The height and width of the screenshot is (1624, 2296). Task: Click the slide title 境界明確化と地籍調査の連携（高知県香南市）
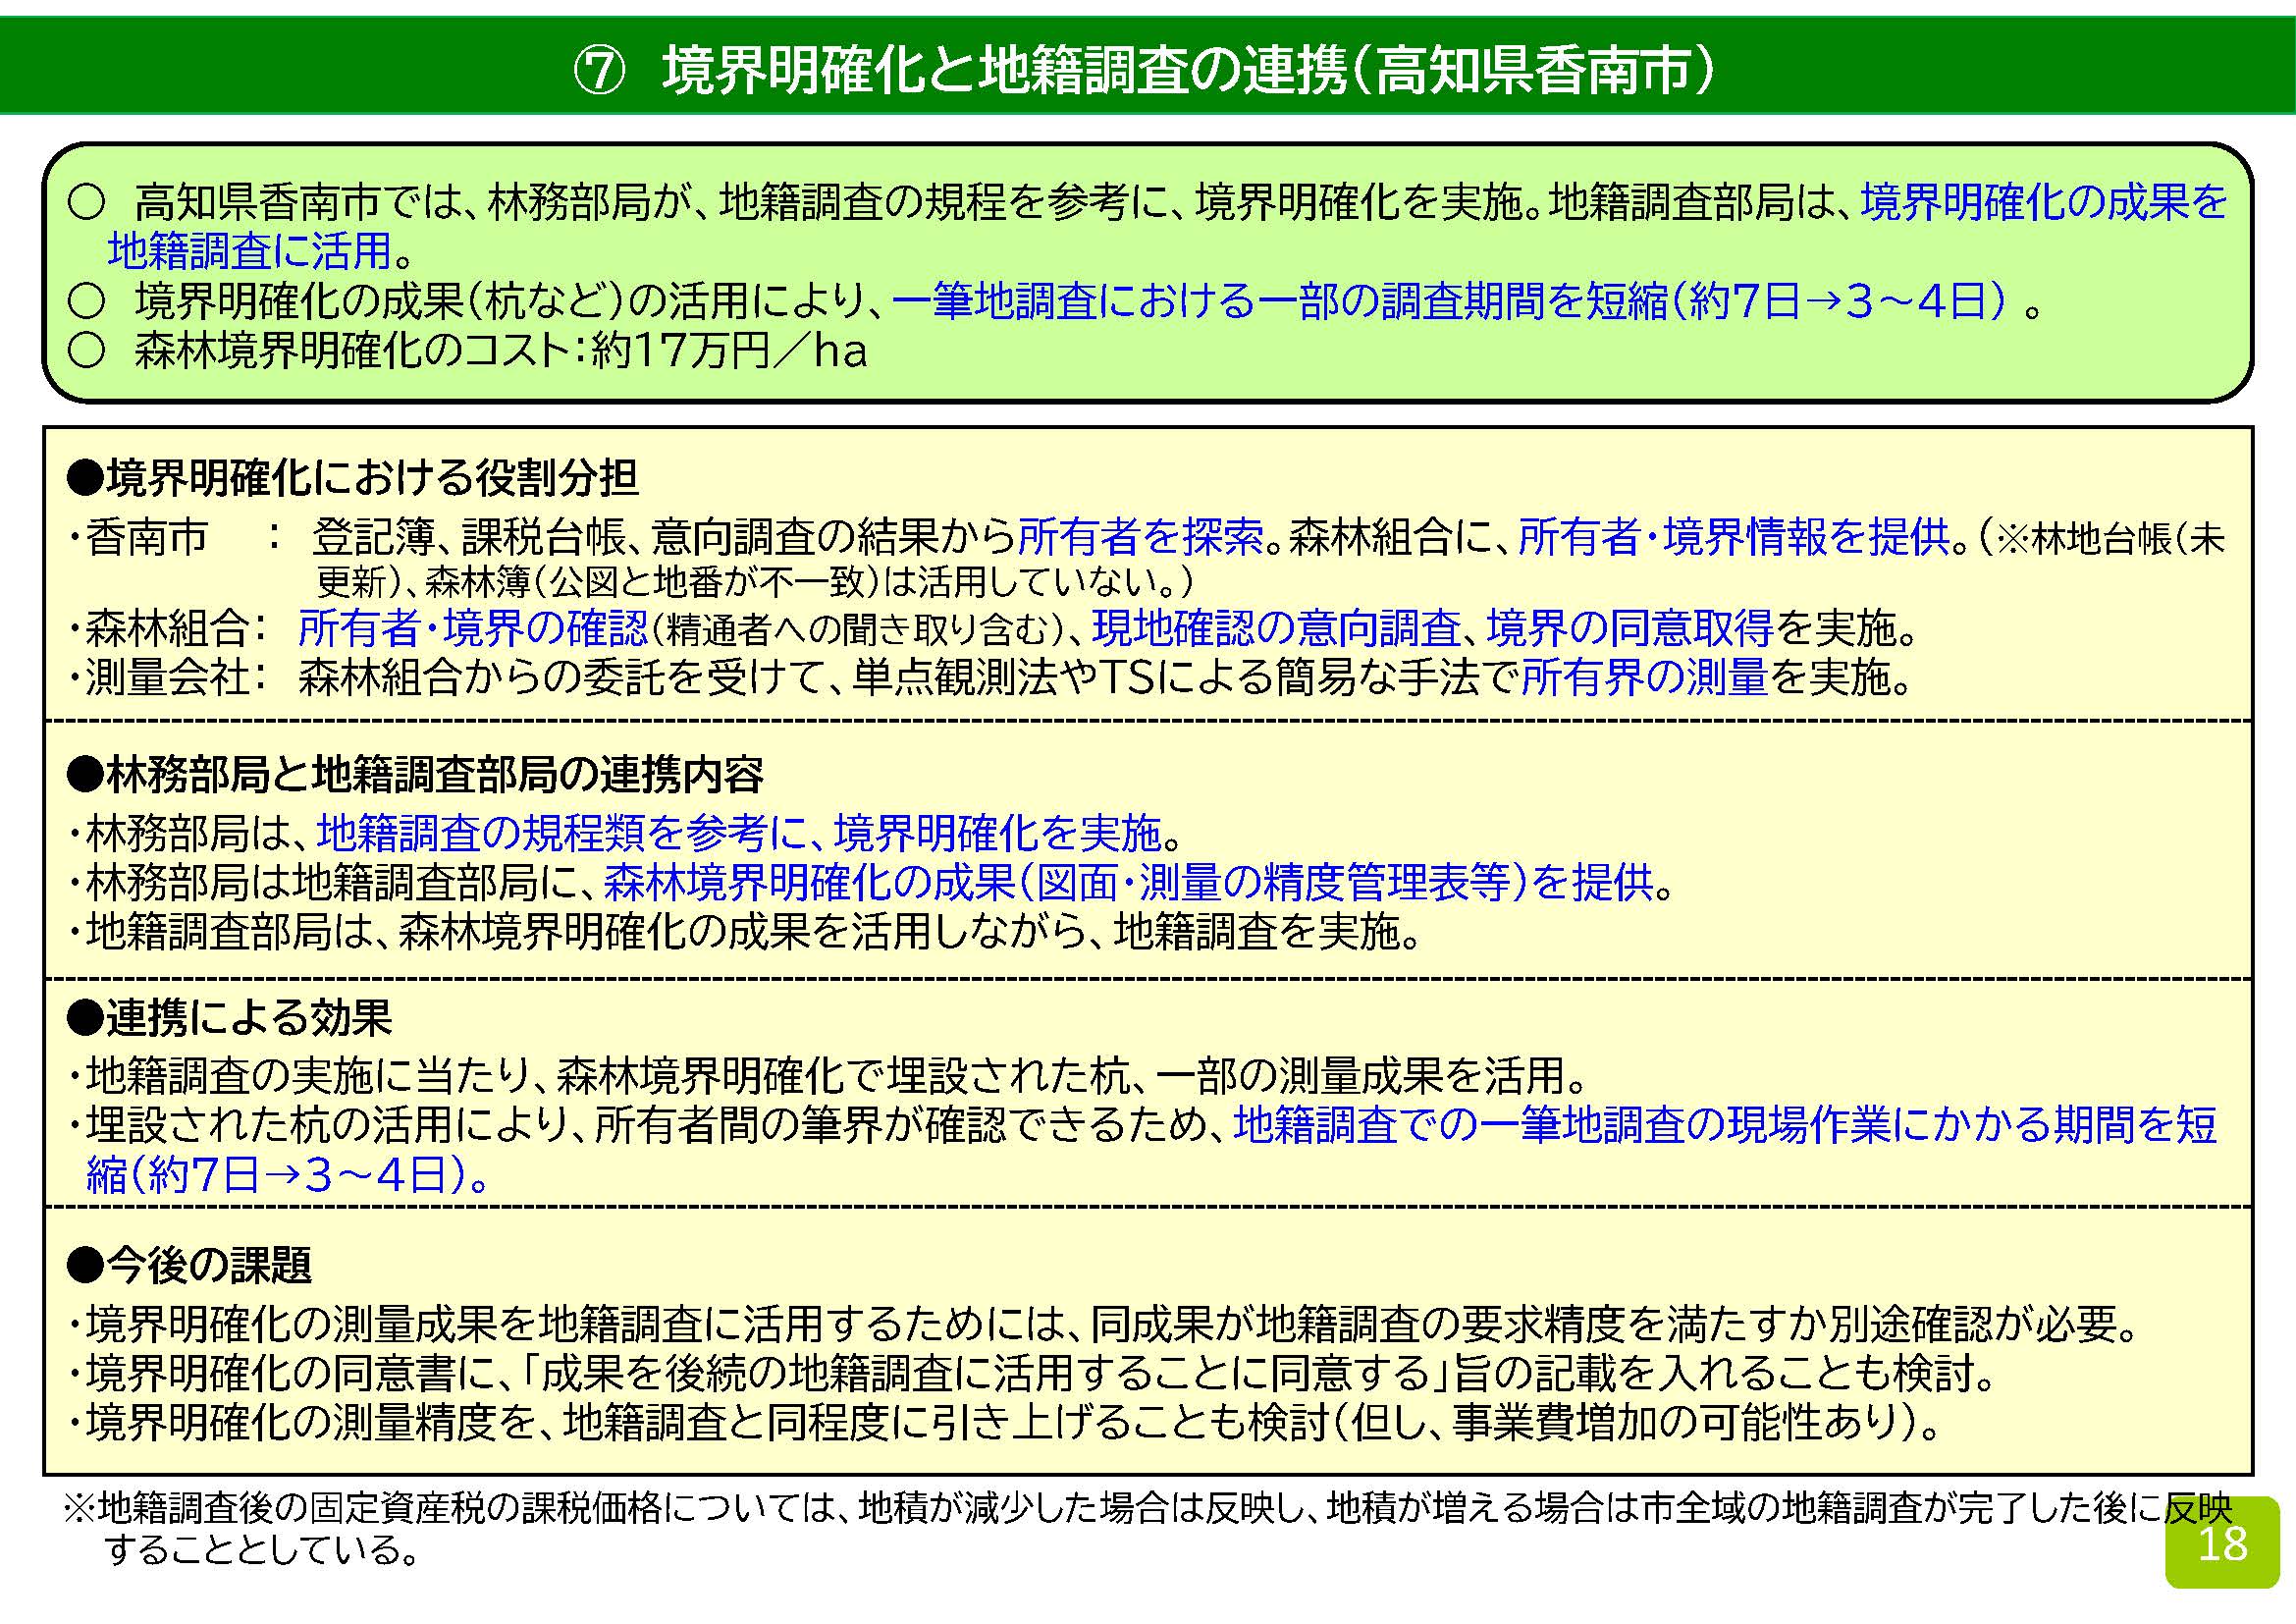pyautogui.click(x=1188, y=71)
